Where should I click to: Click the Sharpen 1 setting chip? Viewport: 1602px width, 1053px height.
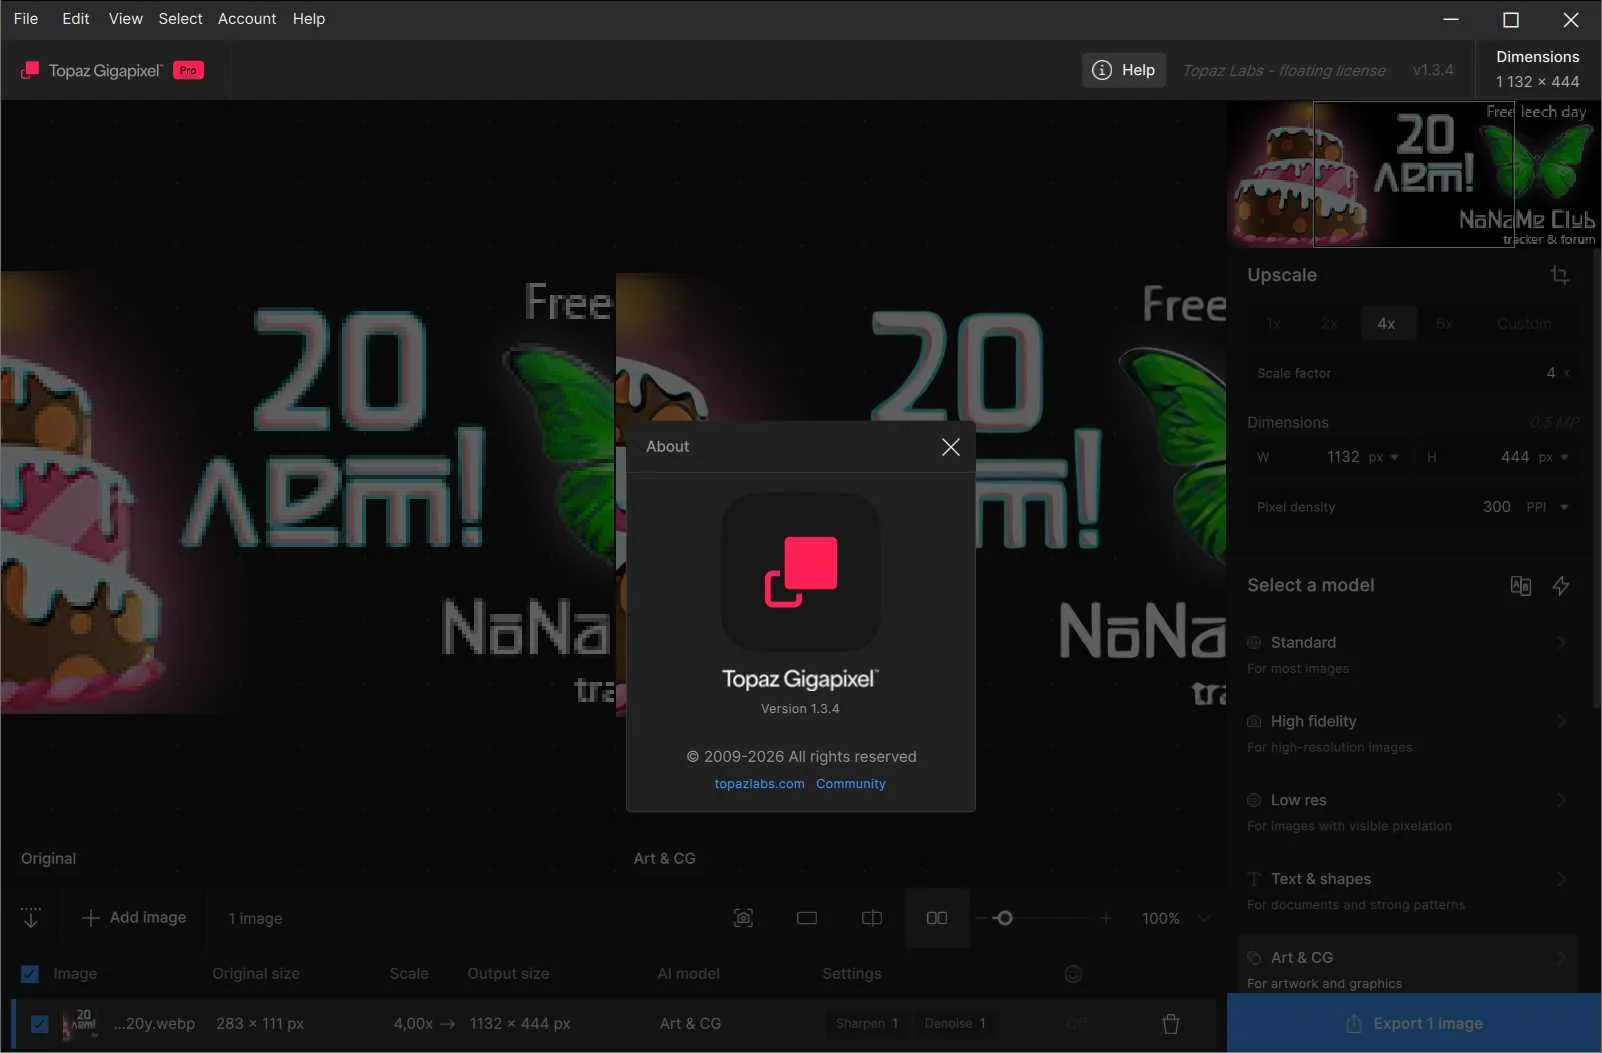tap(867, 1023)
